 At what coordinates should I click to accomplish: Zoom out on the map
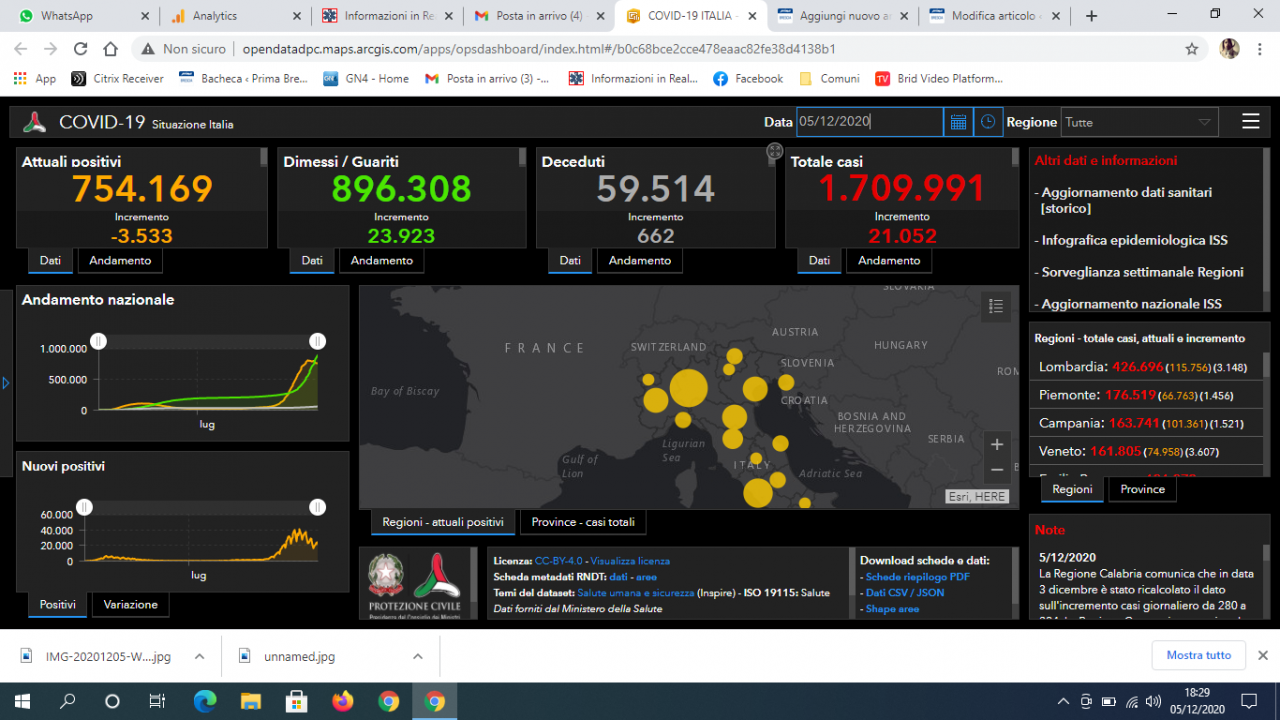tap(996, 470)
